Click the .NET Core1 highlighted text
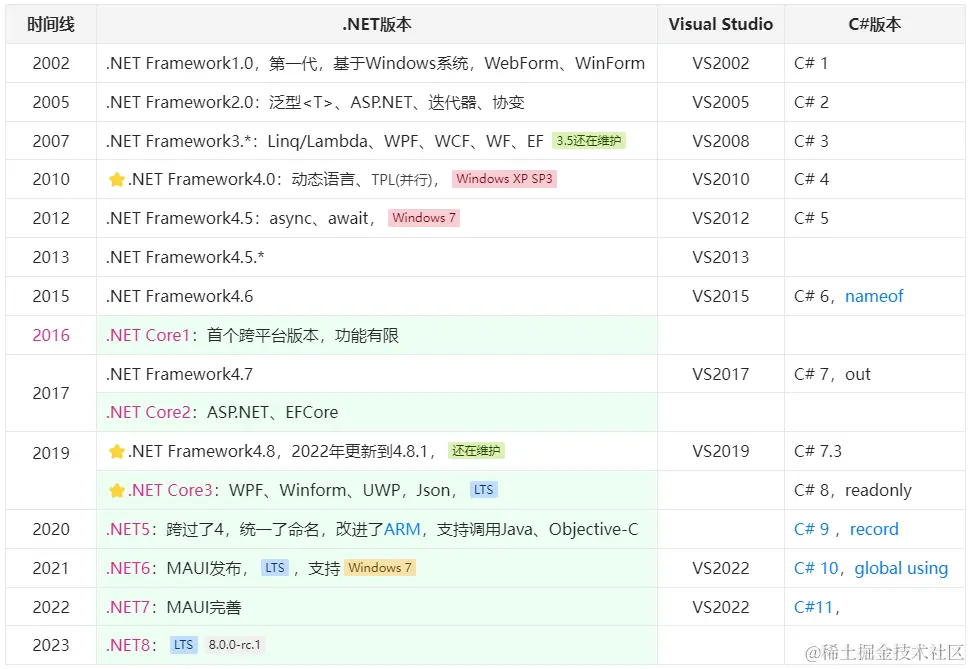971x669 pixels. [x=148, y=335]
